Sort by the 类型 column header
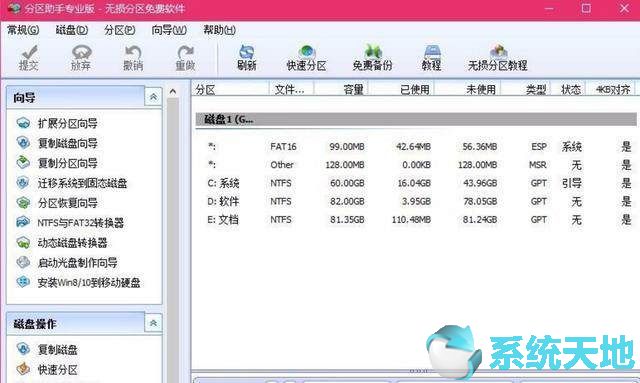 pos(526,89)
